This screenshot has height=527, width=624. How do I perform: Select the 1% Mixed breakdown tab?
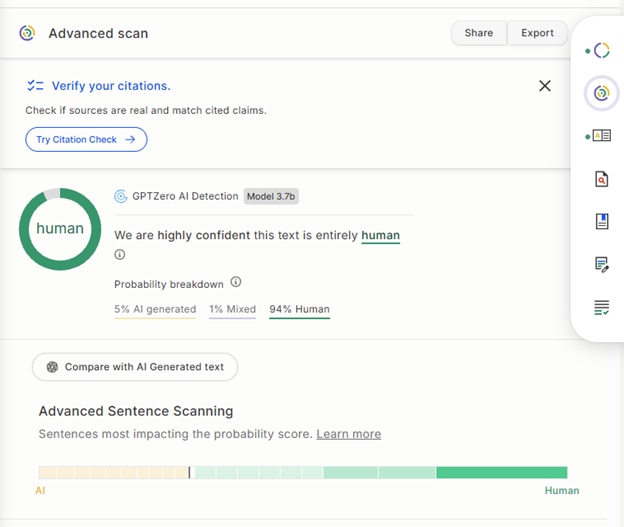[232, 310]
